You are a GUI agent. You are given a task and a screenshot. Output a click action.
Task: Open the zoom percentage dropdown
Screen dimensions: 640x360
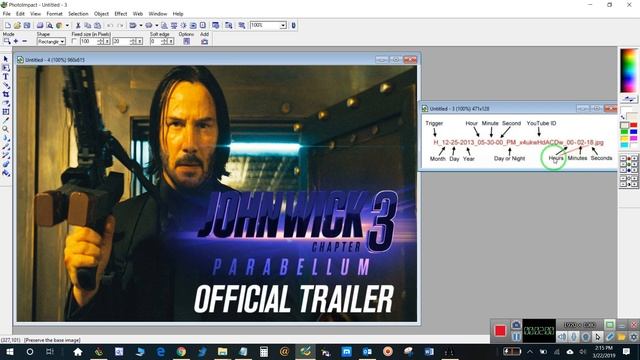[x=283, y=25]
